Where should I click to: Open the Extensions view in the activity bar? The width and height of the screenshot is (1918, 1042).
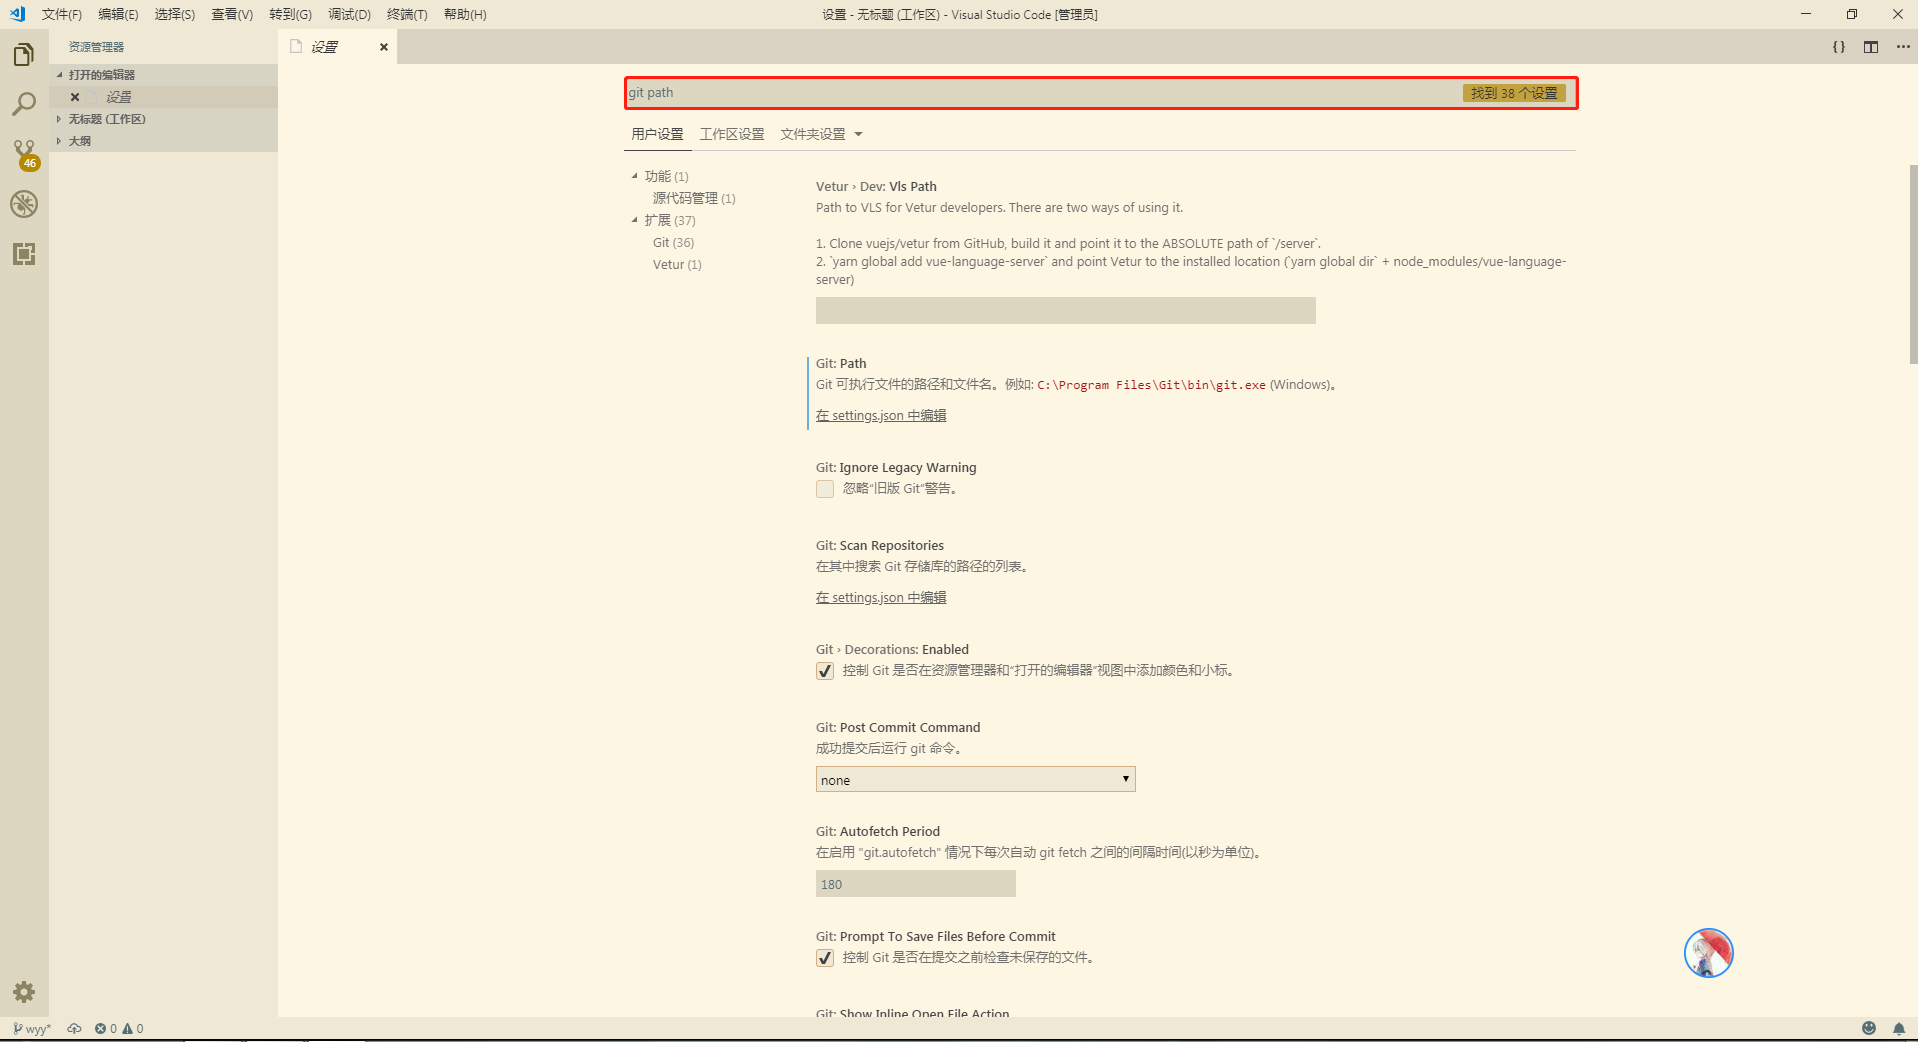click(24, 254)
